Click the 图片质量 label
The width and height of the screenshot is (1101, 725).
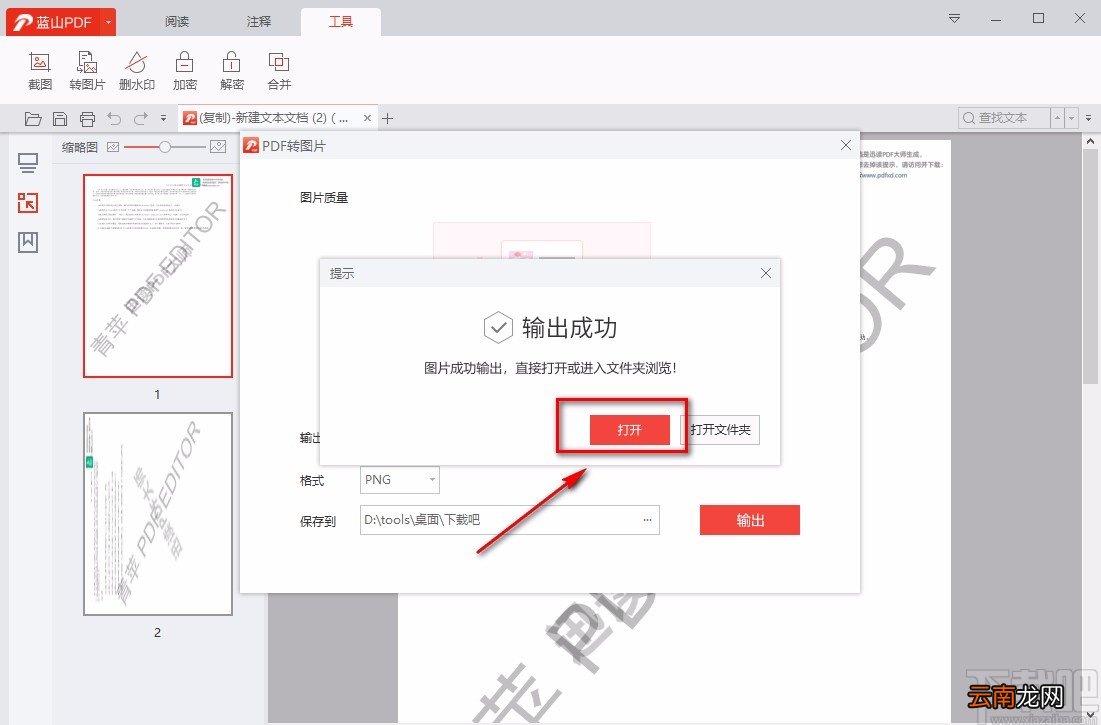tap(324, 198)
